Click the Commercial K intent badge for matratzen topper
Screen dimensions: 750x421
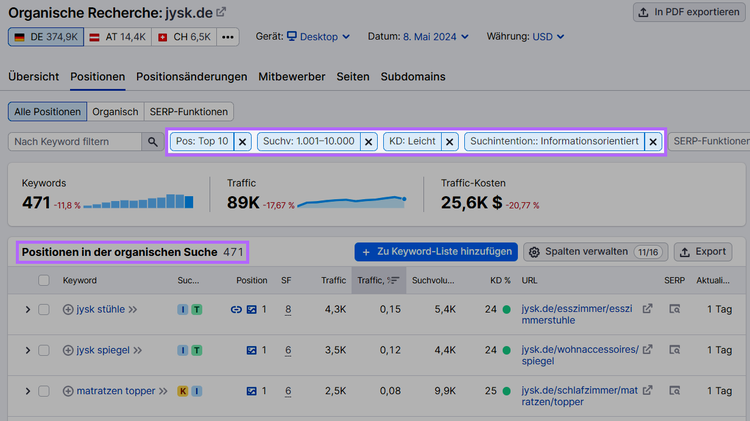(x=183, y=391)
